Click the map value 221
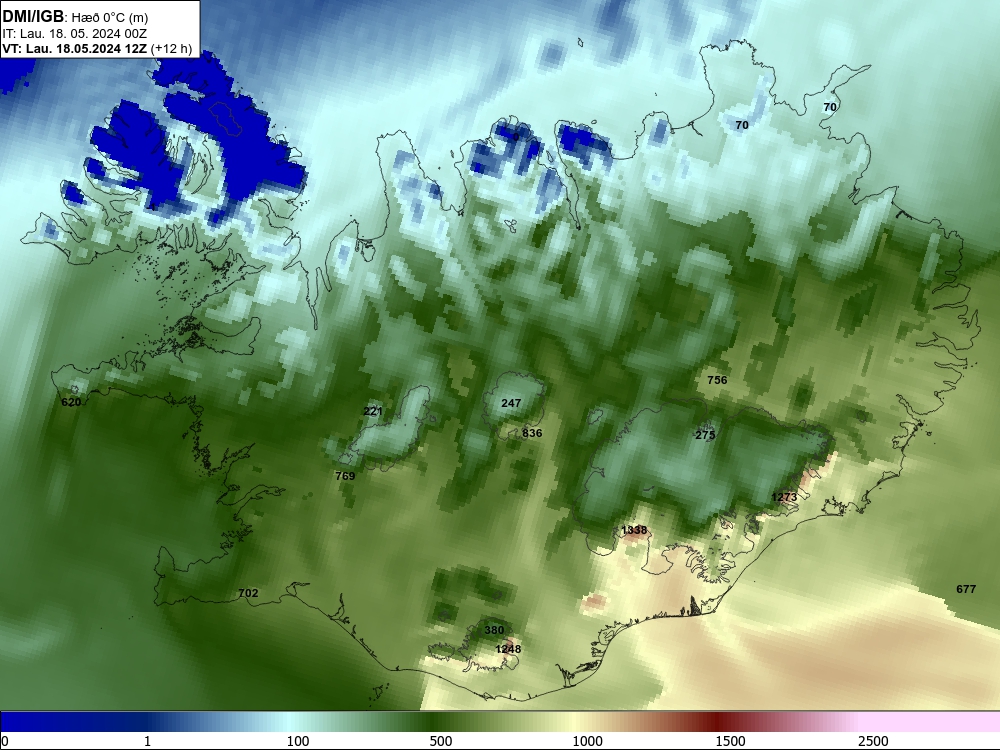Screen dimensions: 1000x750 [373, 411]
